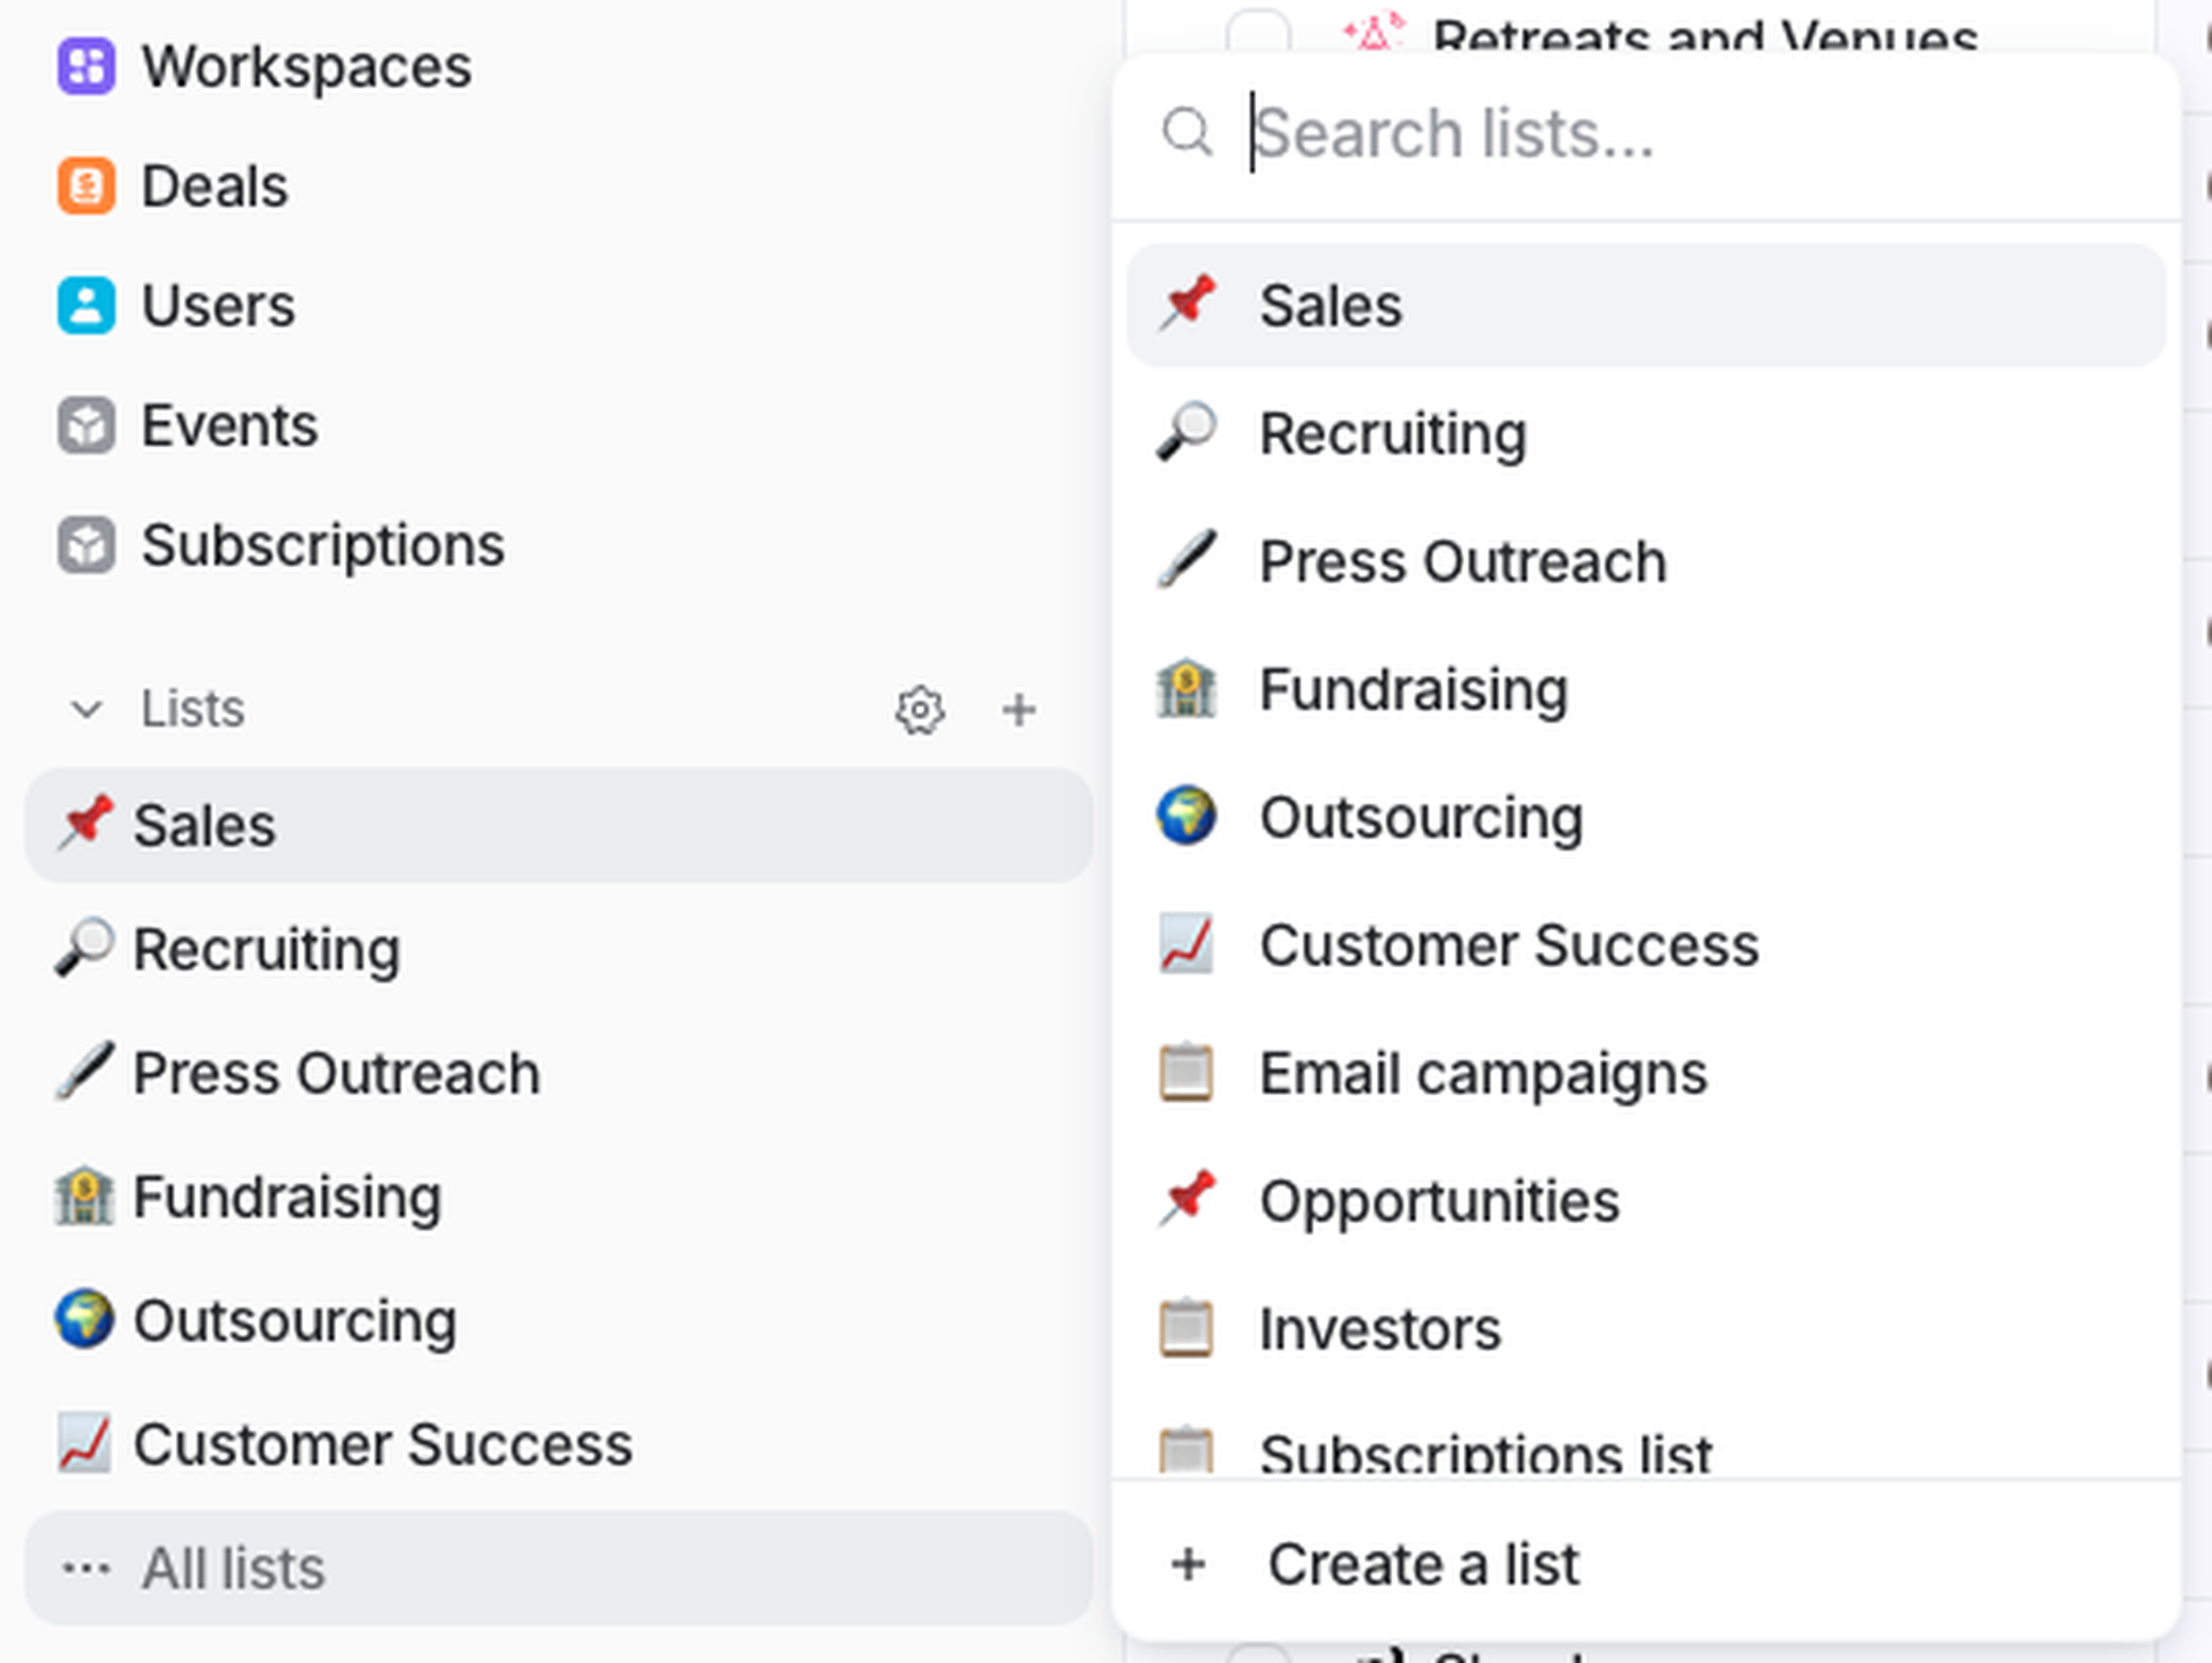Viewport: 2212px width, 1663px height.
Task: Select Investors from the popup list
Action: pos(1379,1329)
